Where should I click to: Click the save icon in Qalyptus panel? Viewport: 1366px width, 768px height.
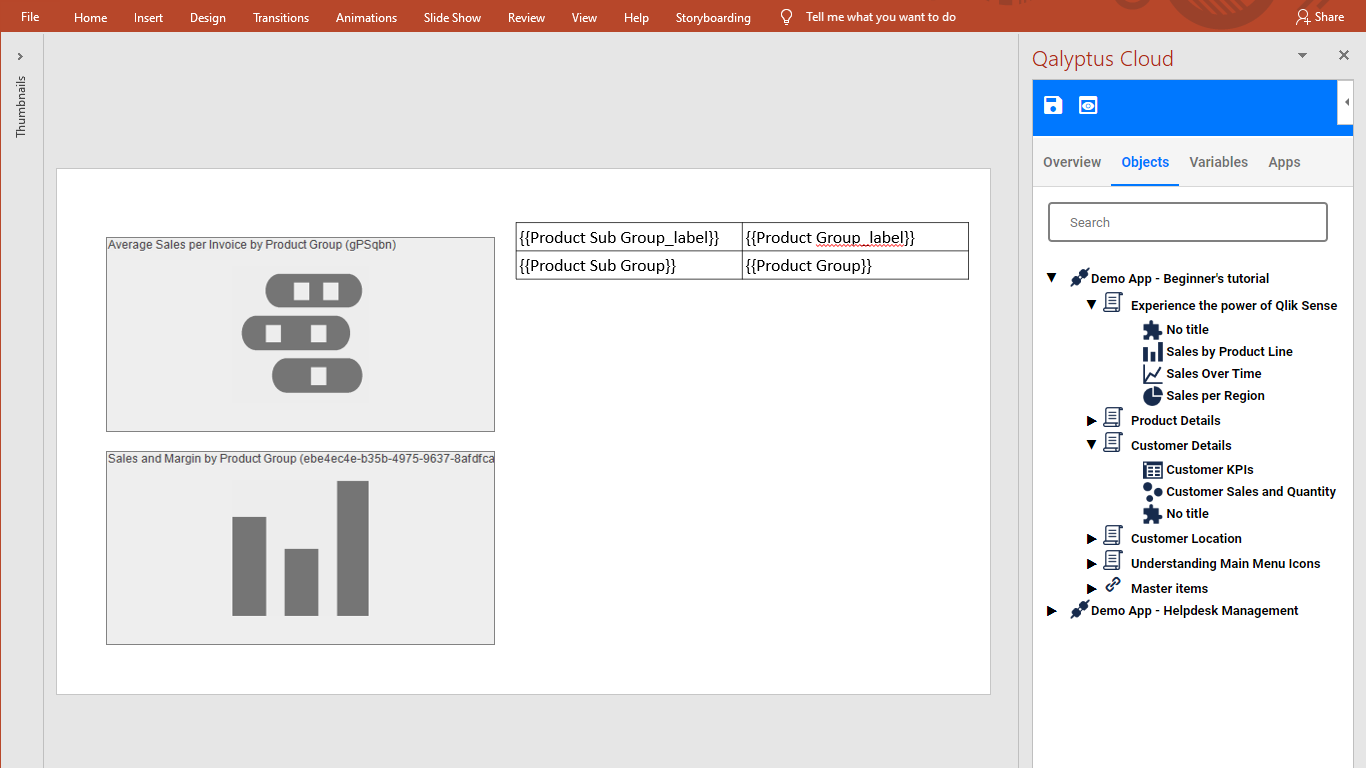pyautogui.click(x=1053, y=106)
